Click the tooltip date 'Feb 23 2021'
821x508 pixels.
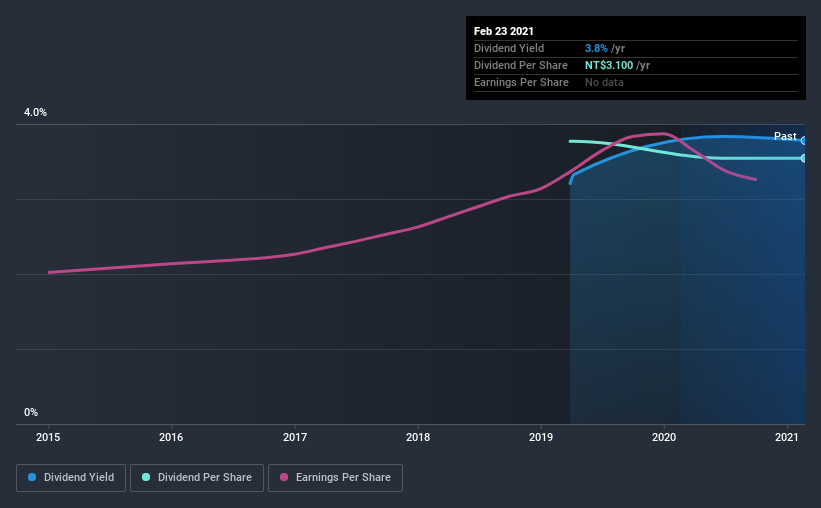pyautogui.click(x=504, y=31)
